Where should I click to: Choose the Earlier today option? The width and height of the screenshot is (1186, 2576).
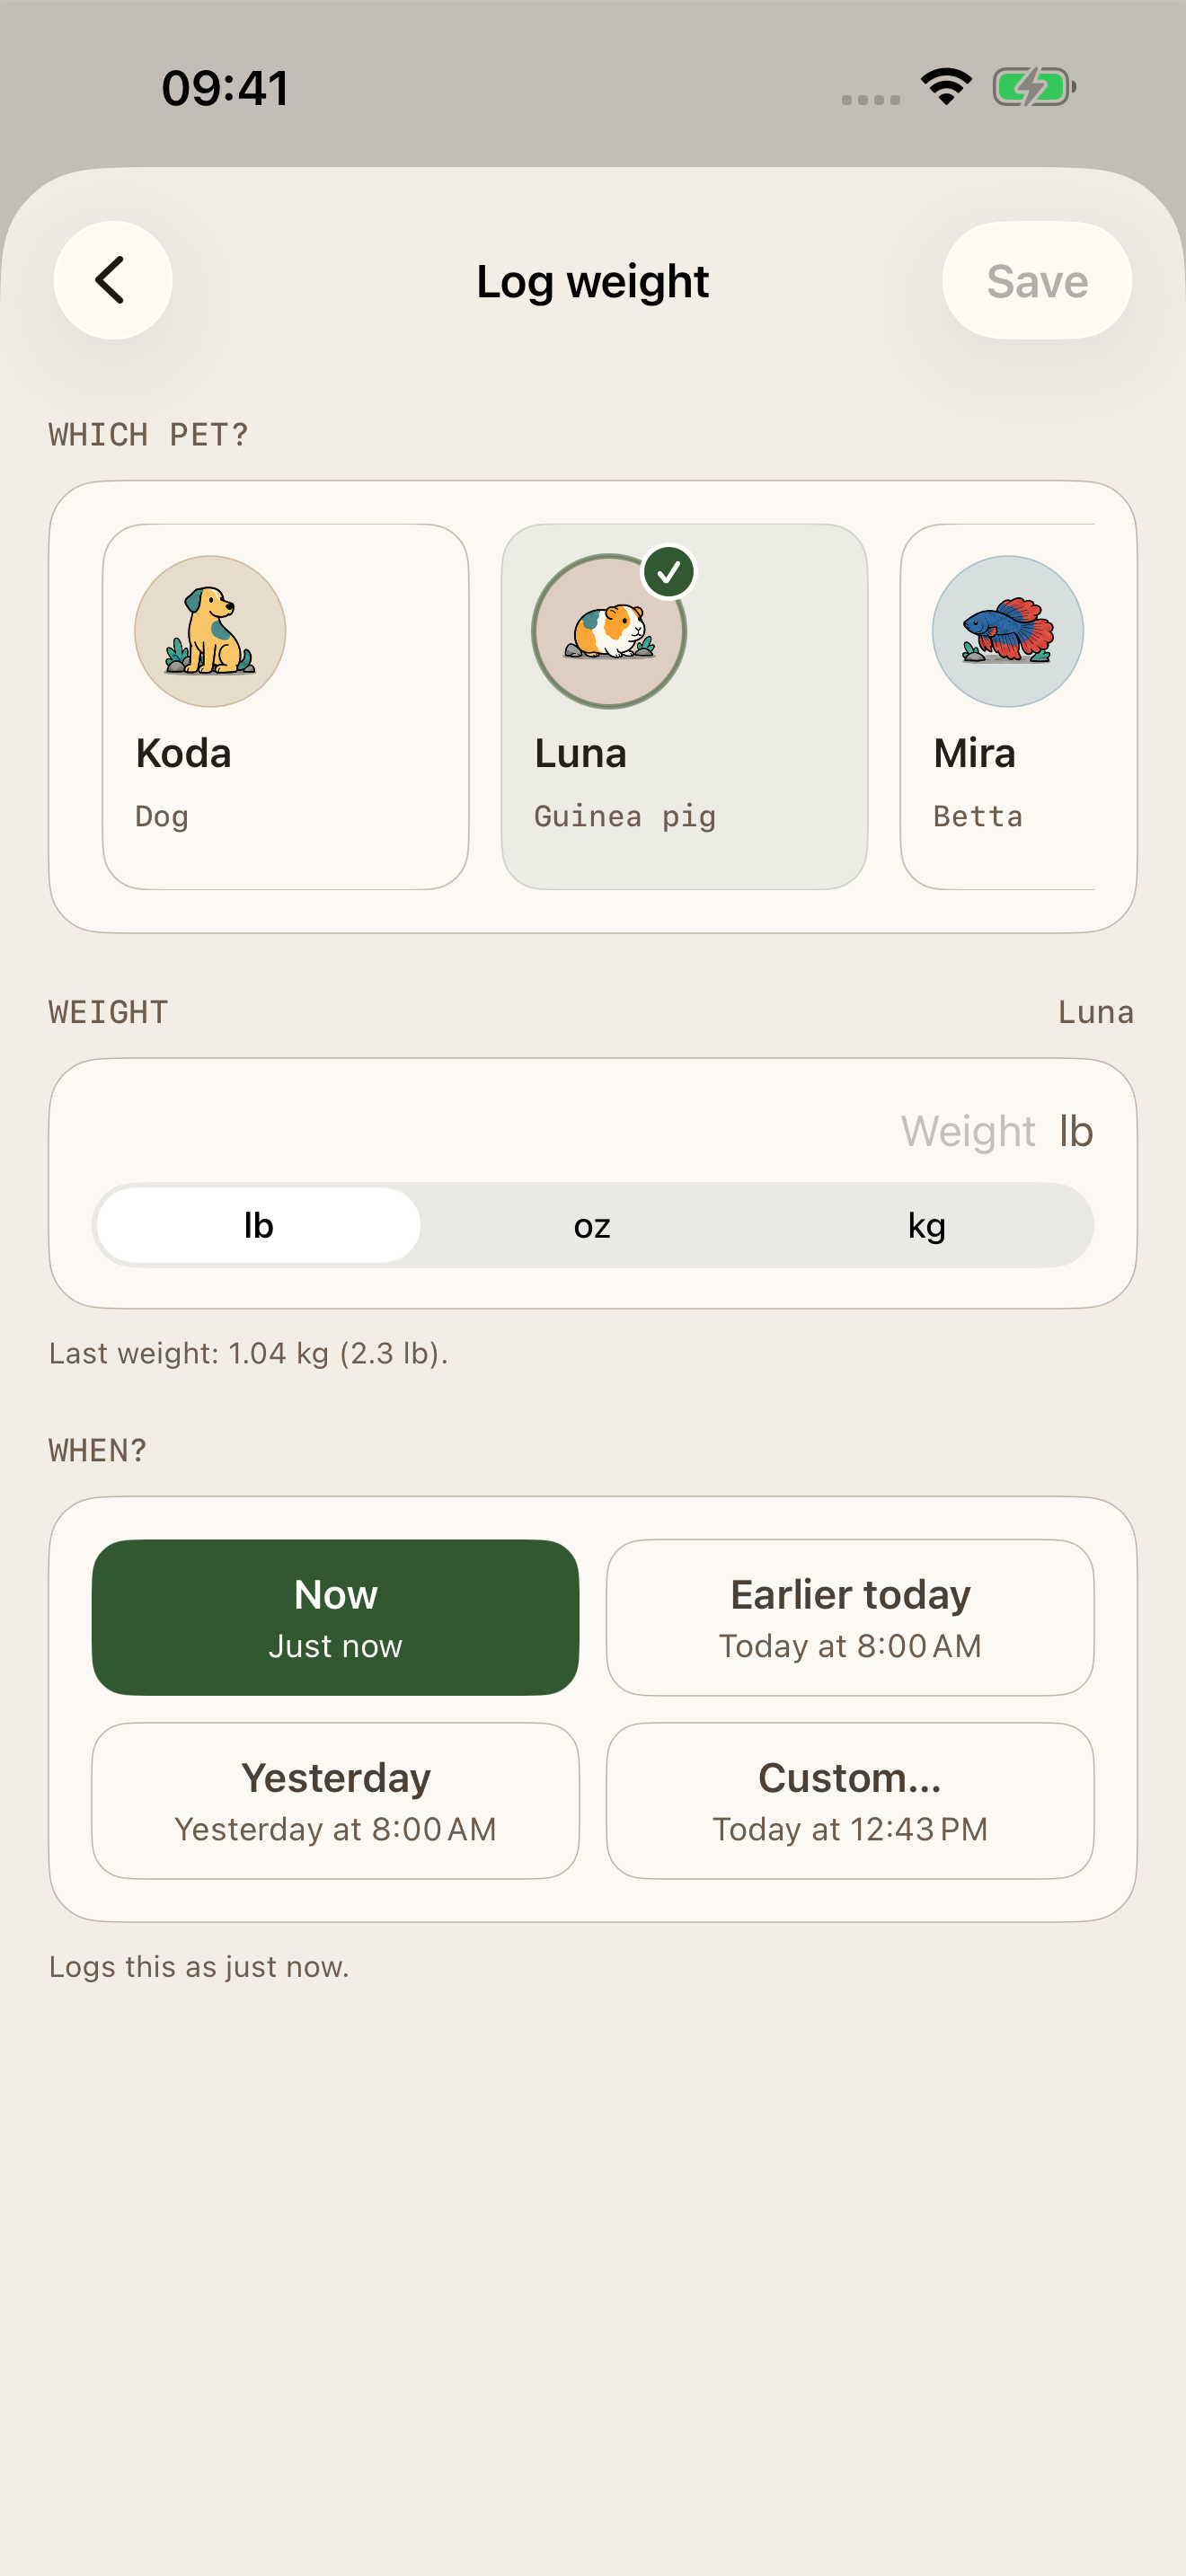850,1617
